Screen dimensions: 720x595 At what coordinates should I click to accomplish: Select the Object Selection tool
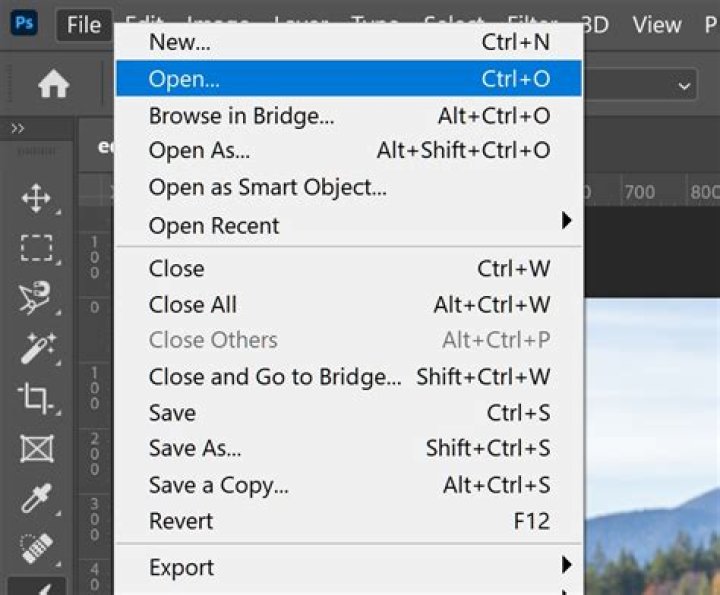pos(36,298)
